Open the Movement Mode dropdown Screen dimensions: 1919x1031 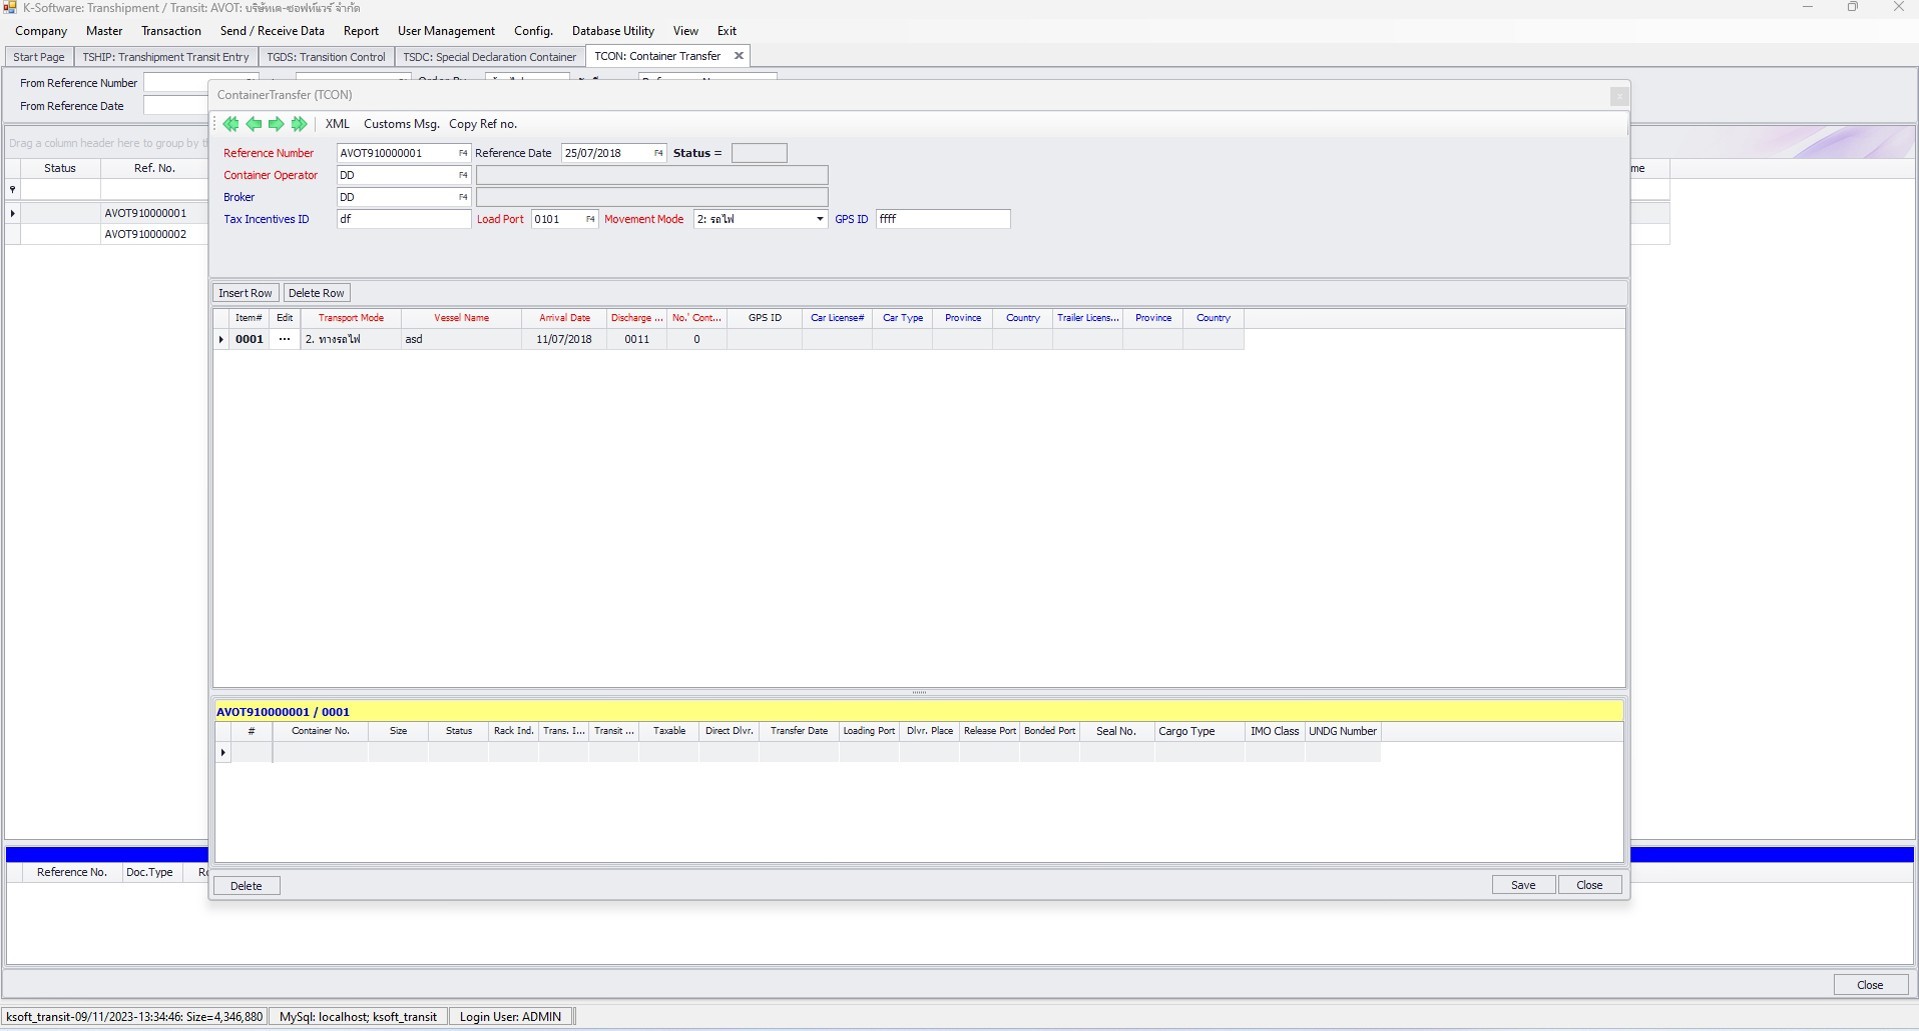pyautogui.click(x=818, y=219)
